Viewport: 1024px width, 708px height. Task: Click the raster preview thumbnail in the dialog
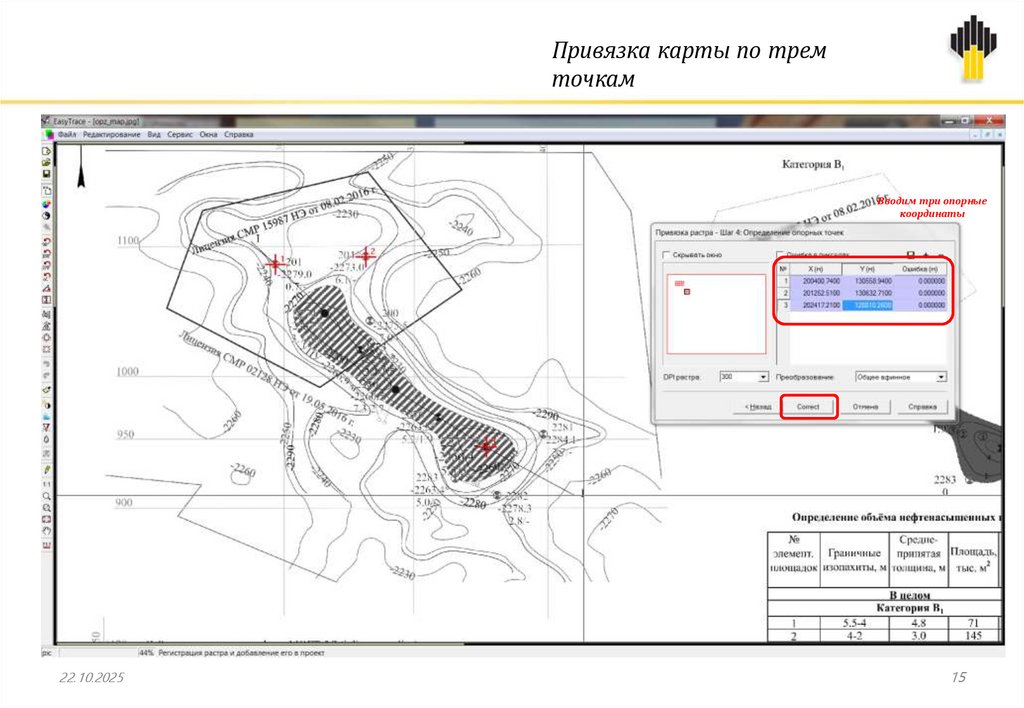coord(716,314)
